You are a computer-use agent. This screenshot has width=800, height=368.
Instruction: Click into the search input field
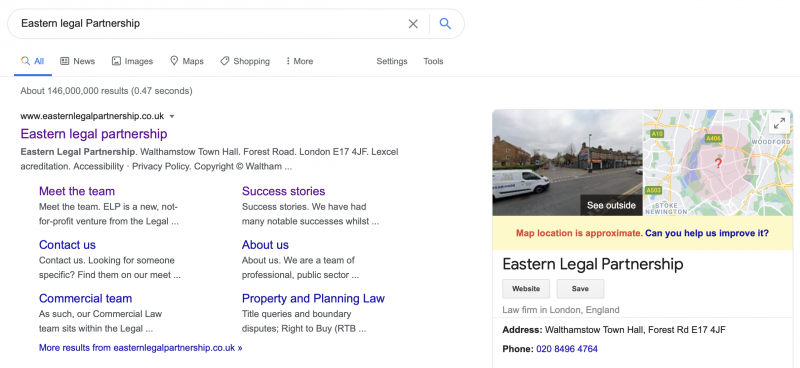pyautogui.click(x=209, y=23)
